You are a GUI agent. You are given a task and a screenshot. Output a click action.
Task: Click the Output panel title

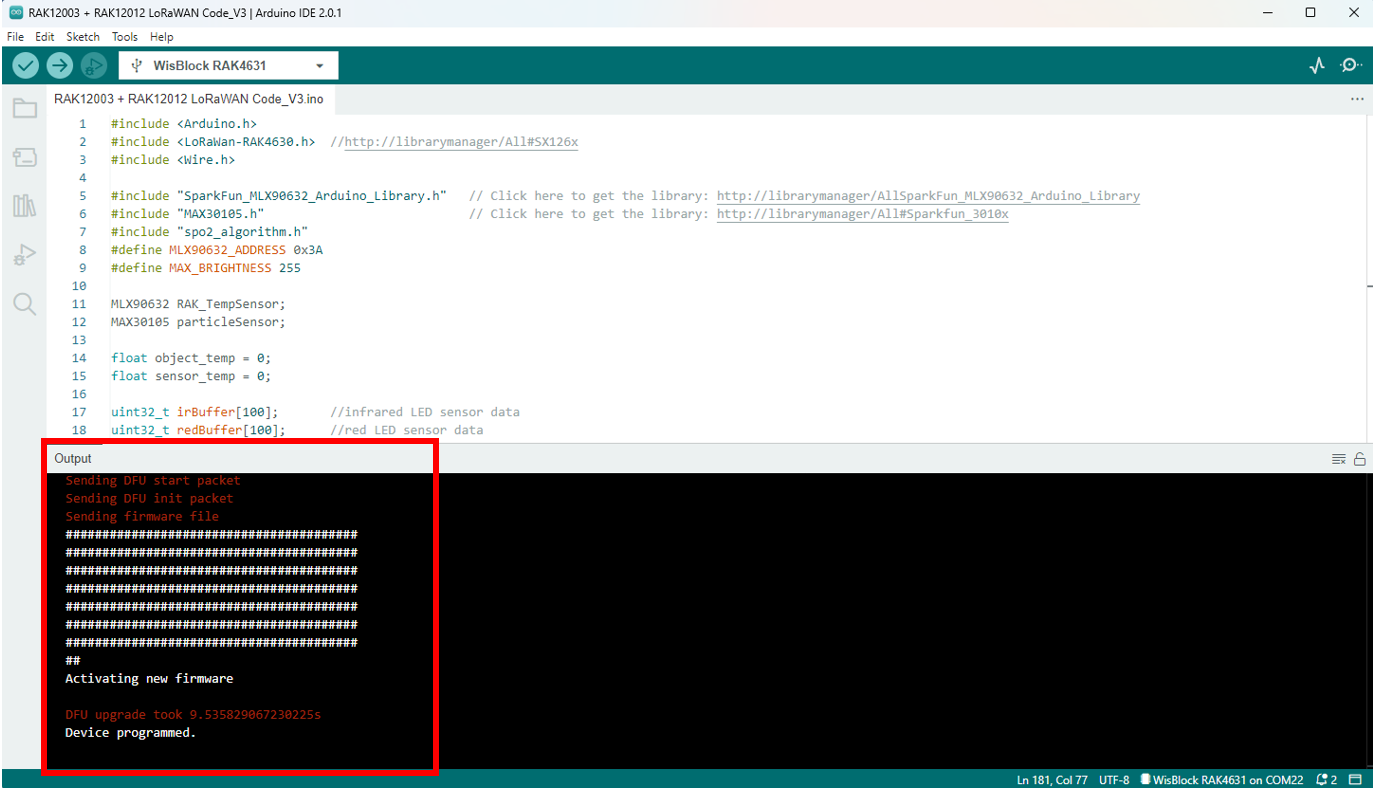tap(73, 458)
